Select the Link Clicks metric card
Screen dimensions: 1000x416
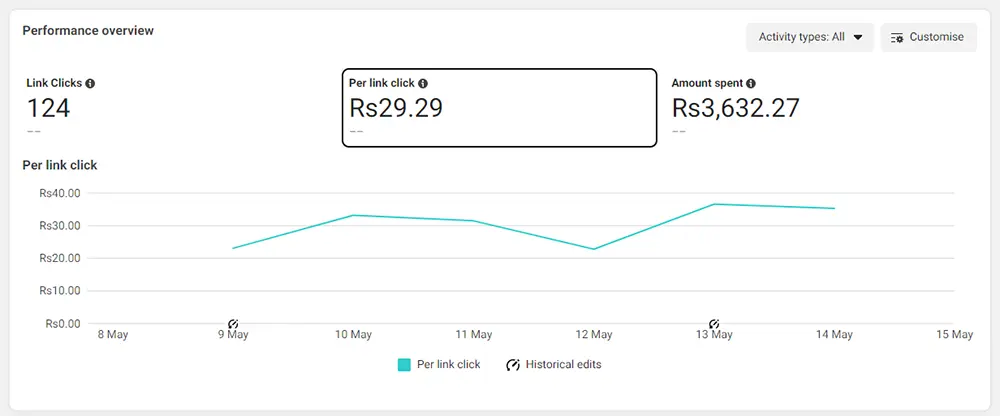pyautogui.click(x=179, y=108)
